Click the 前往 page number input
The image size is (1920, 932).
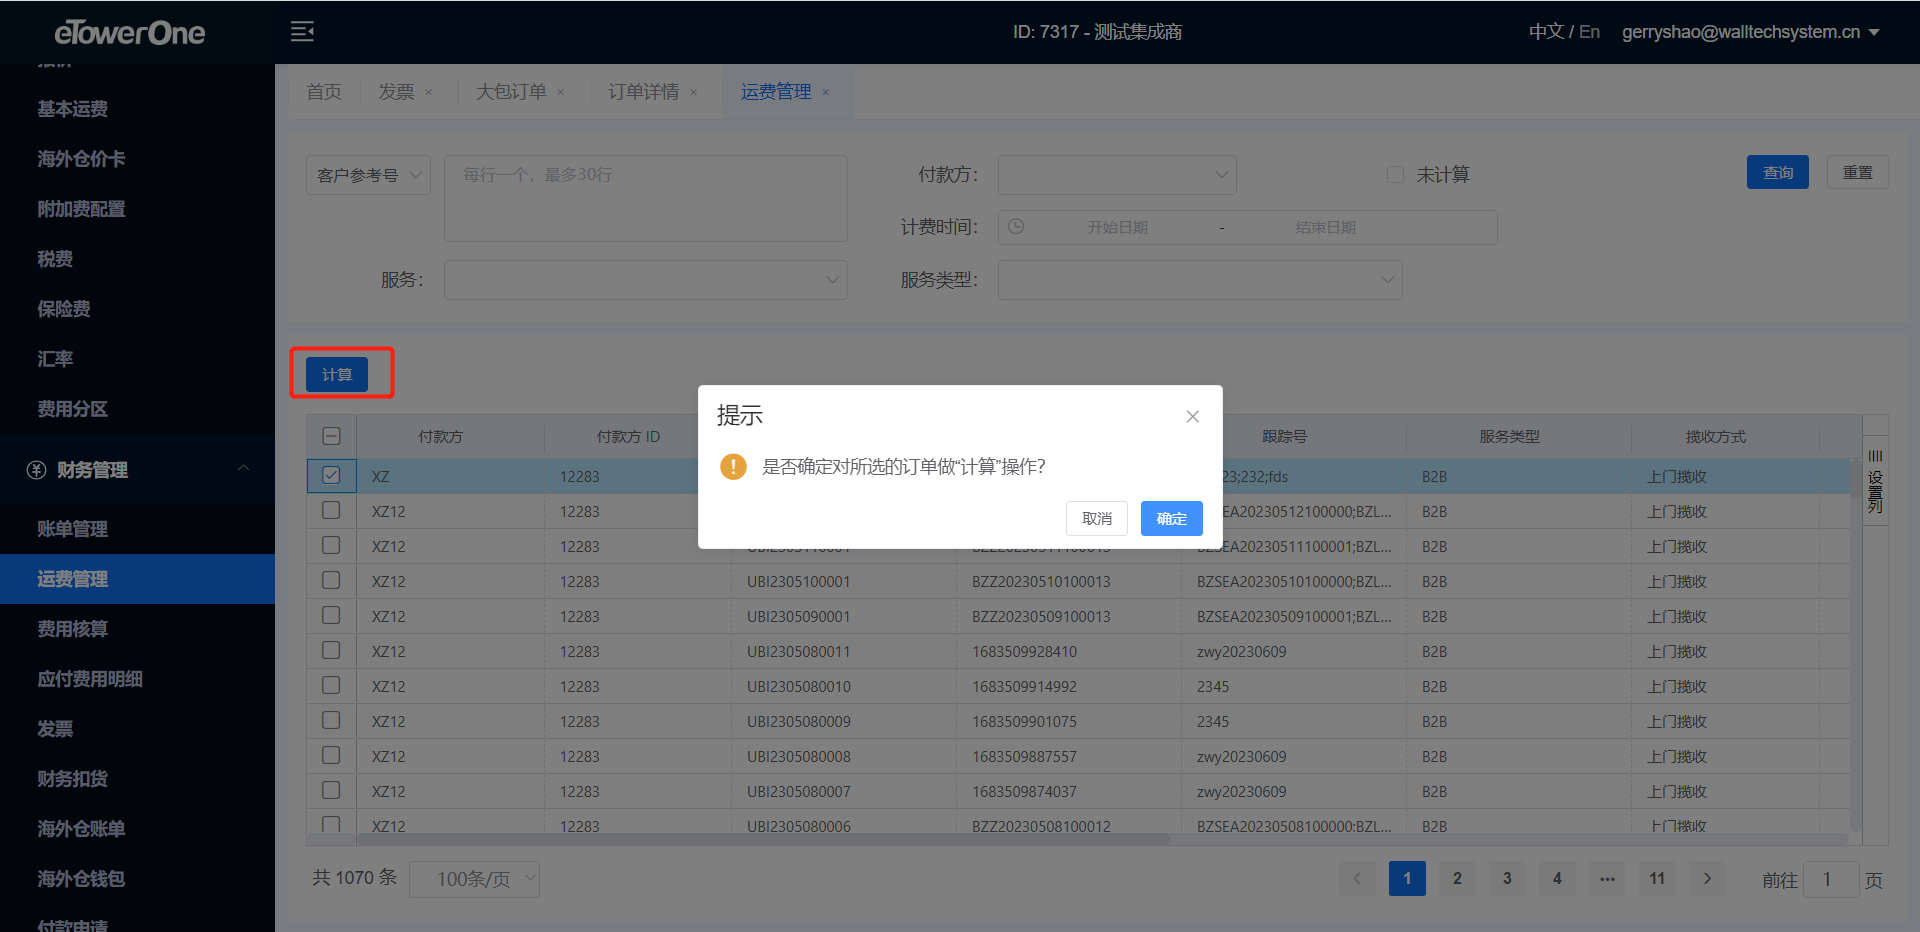point(1830,880)
